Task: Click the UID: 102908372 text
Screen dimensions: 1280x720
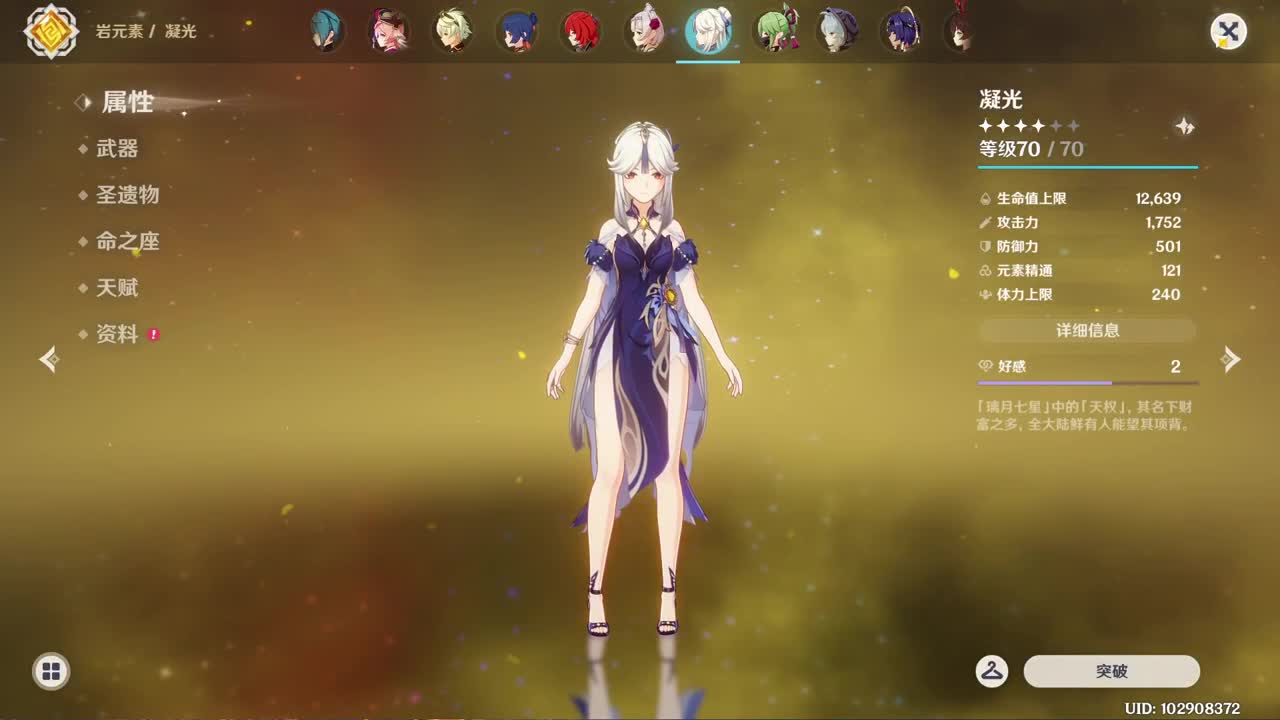Action: point(1182,708)
